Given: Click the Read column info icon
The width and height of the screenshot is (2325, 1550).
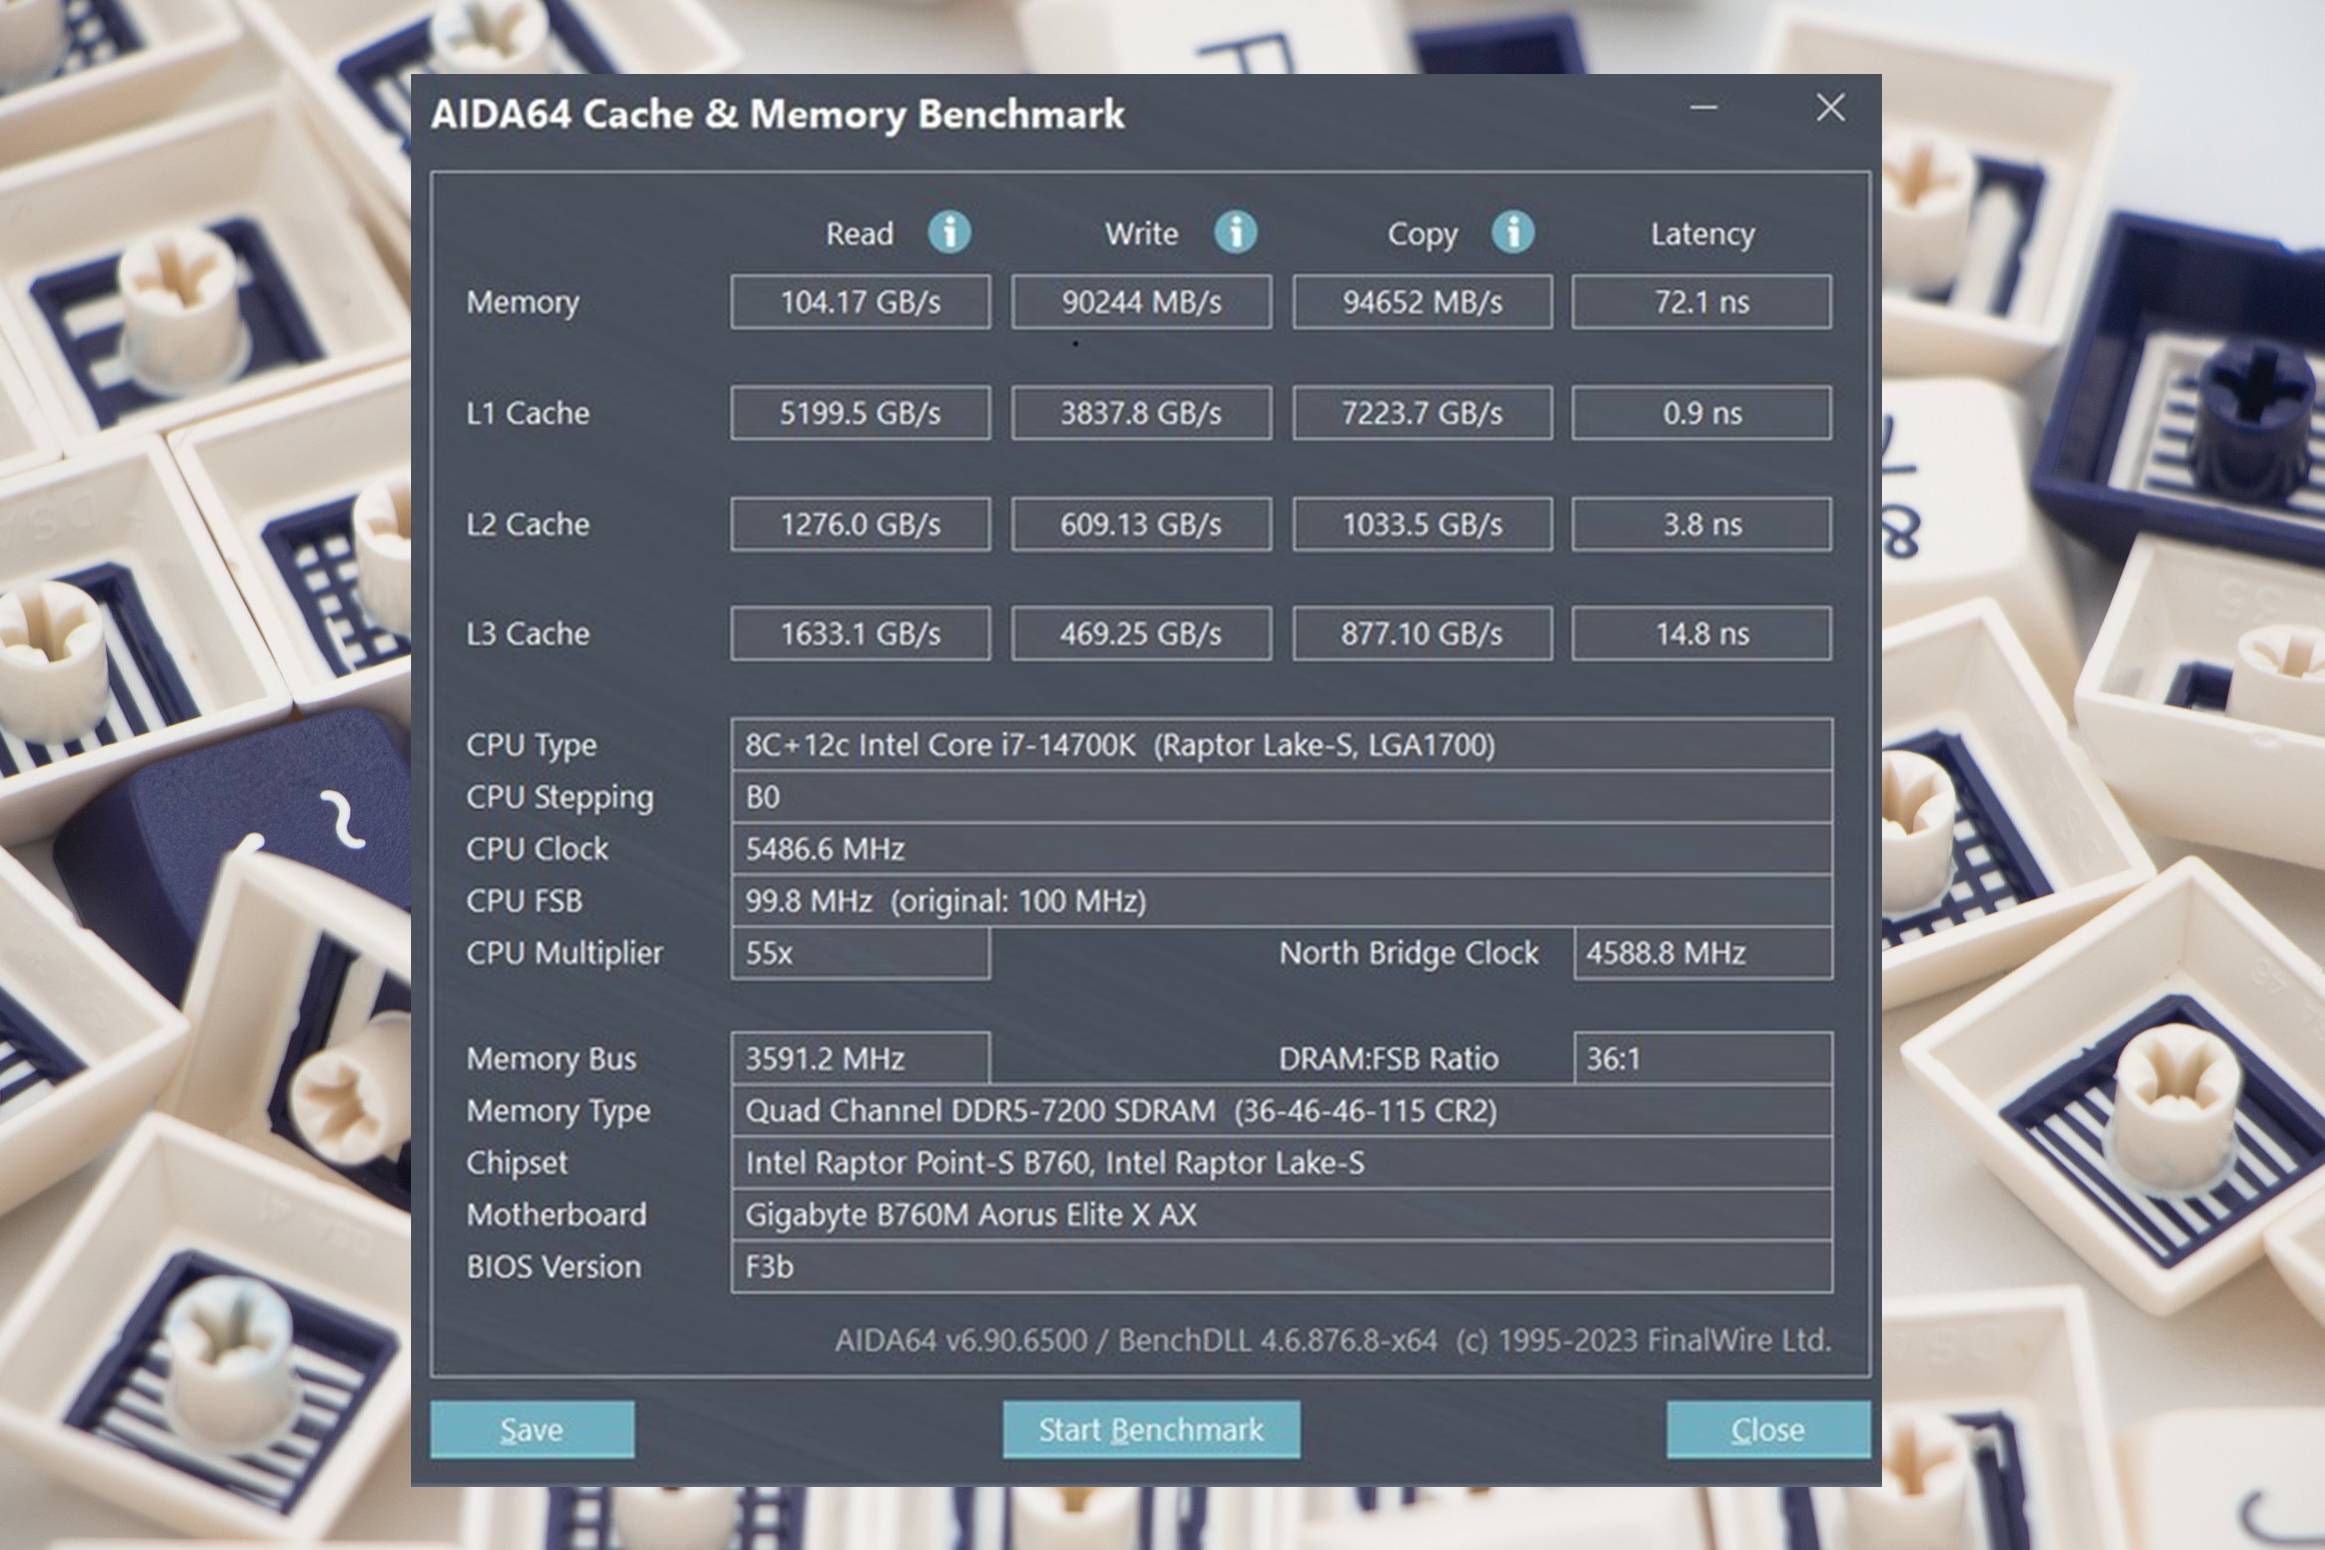Looking at the screenshot, I should click(949, 232).
